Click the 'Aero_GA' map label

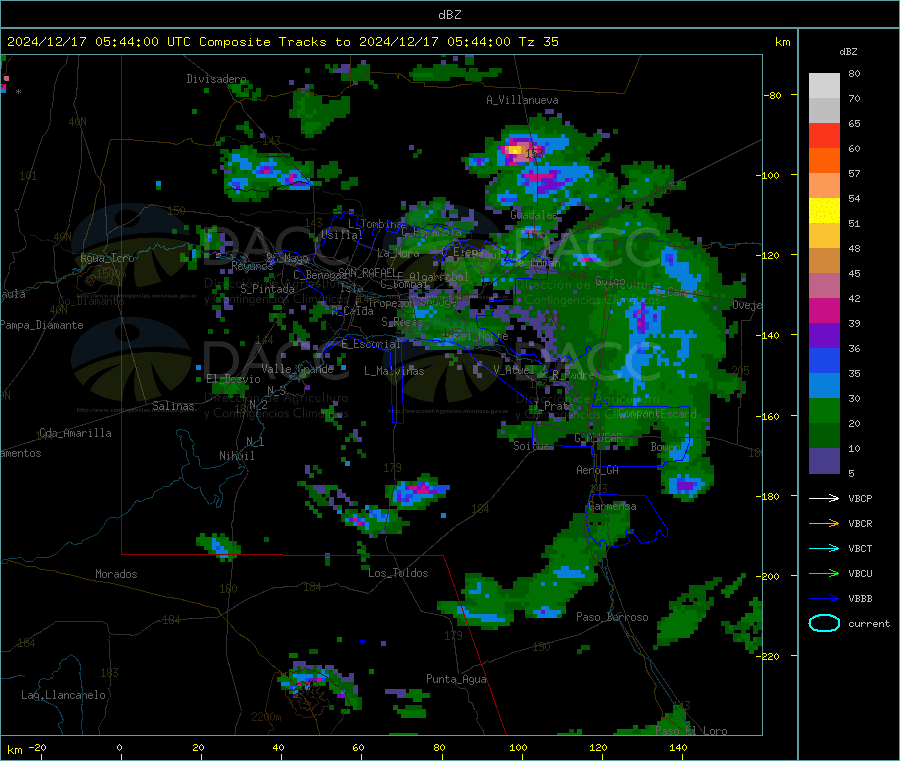coord(598,470)
